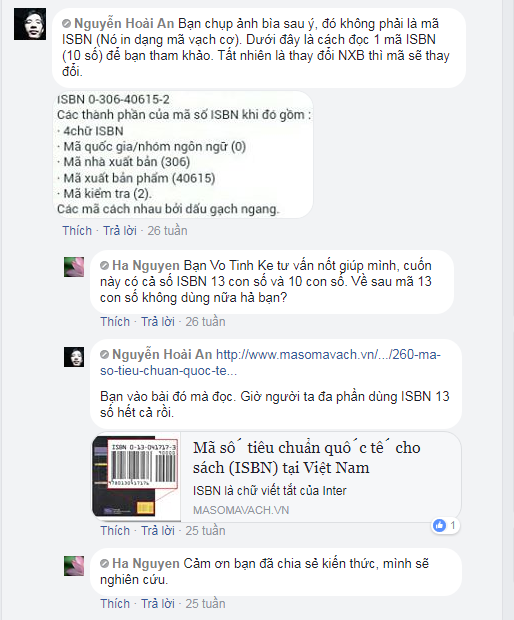Click the like reaction count badge
514x620 pixels.
[x=446, y=525]
